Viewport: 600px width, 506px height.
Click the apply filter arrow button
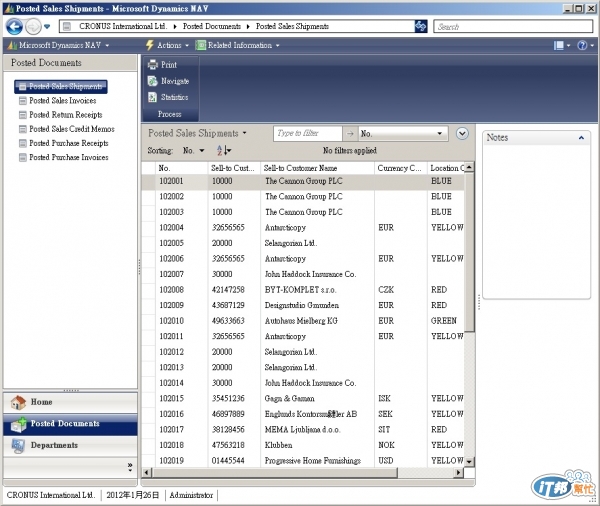350,134
